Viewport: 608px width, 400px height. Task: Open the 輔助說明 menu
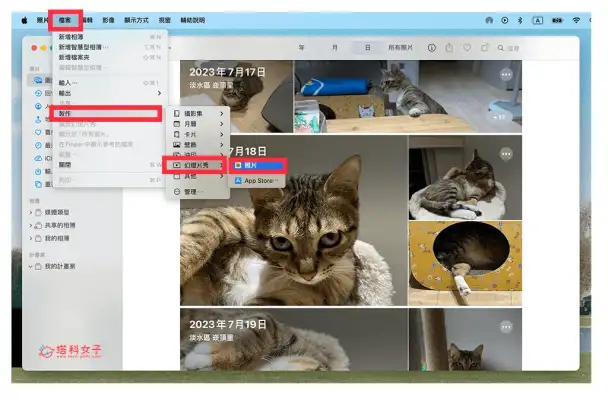coord(193,20)
